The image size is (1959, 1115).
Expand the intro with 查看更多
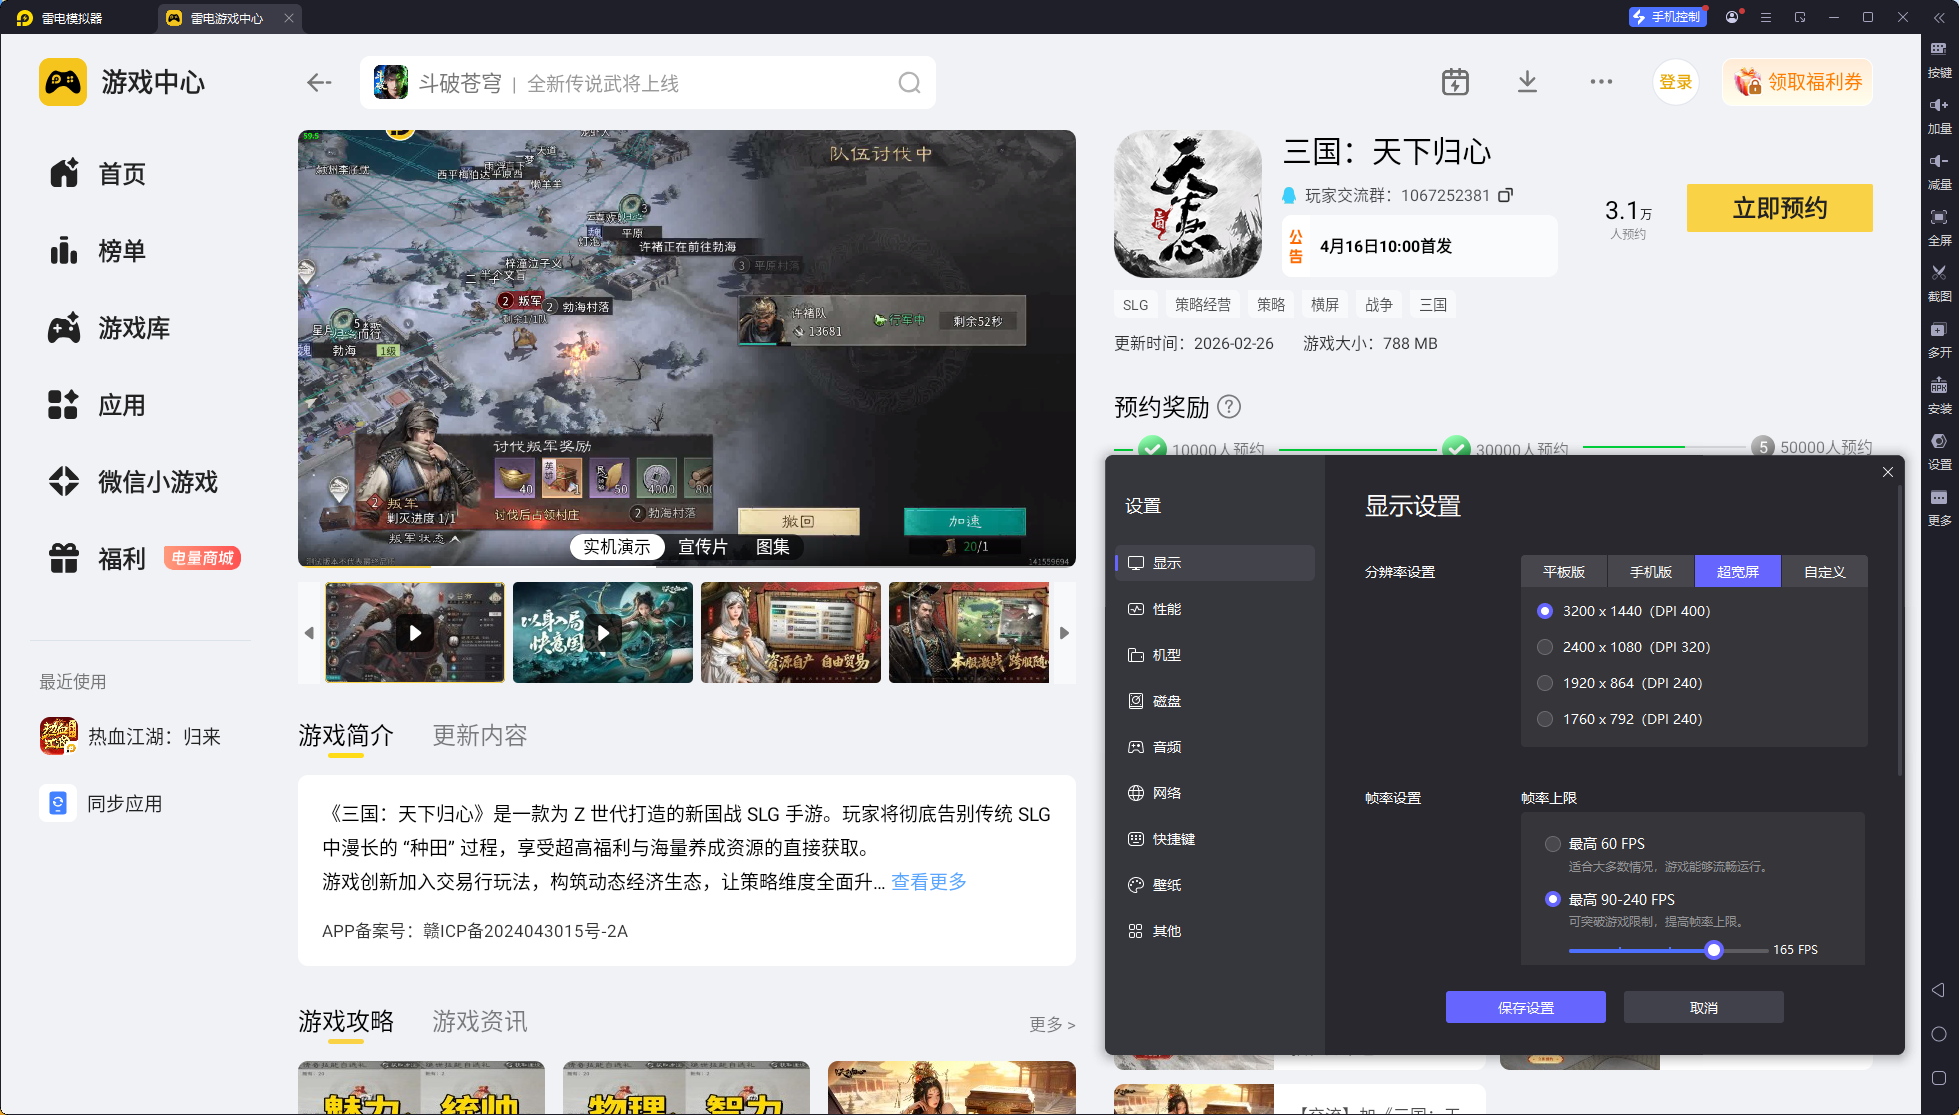click(x=929, y=881)
